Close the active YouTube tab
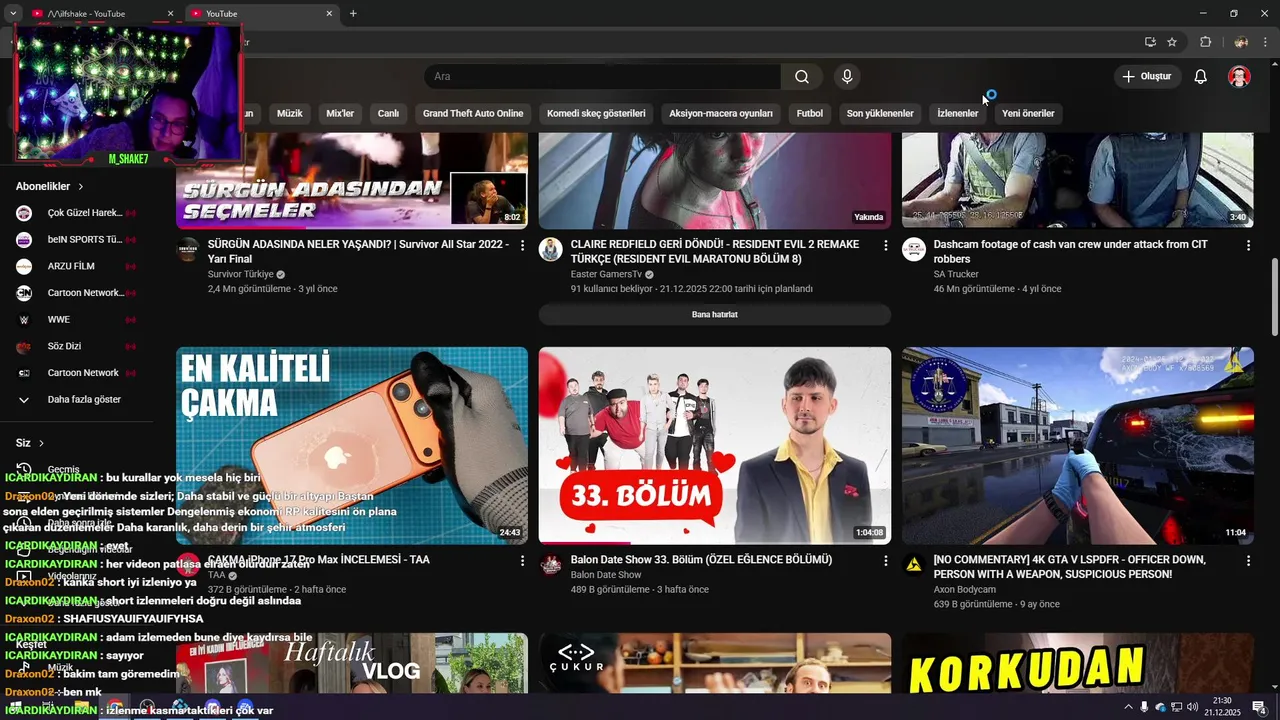This screenshot has width=1280, height=720. coord(330,14)
